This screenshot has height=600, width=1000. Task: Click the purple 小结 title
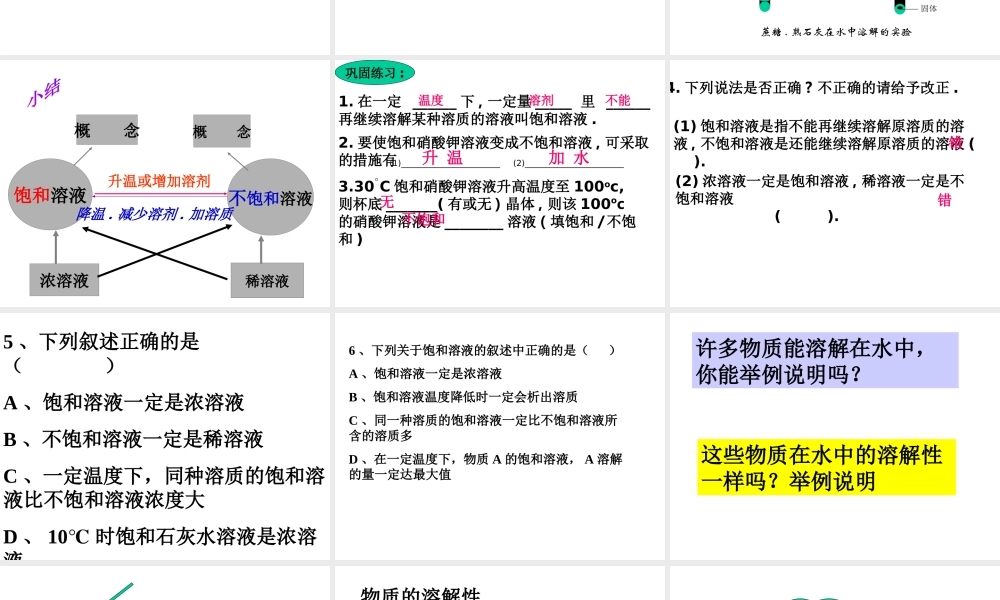click(43, 92)
